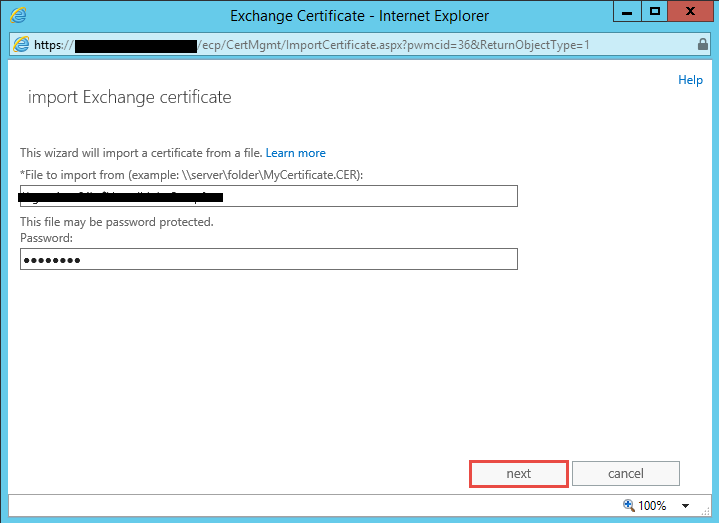Open the Help link
This screenshot has height=523, width=719.
(x=690, y=80)
